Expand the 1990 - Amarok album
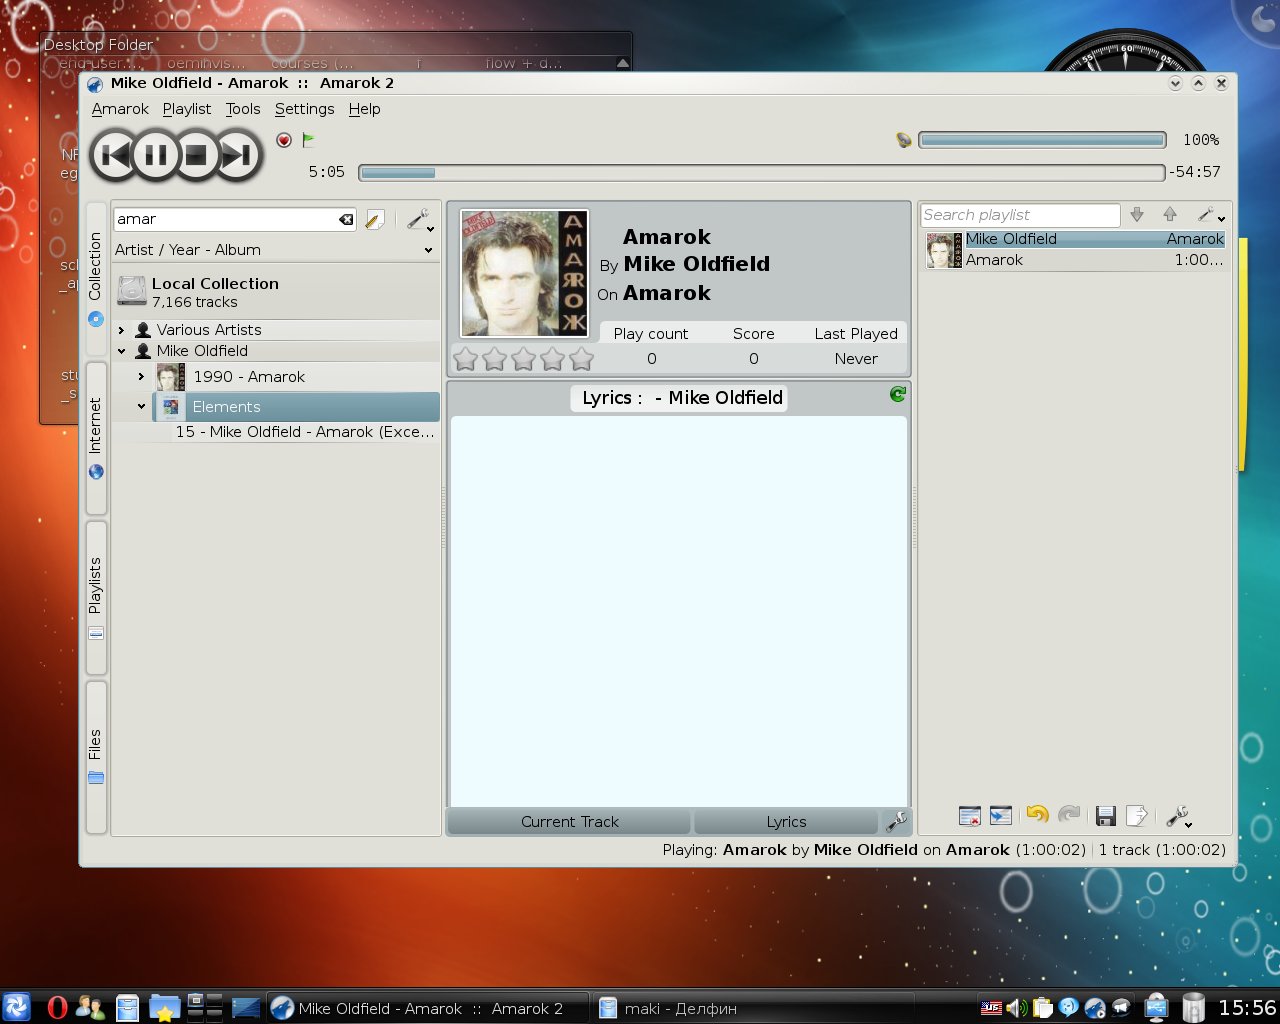This screenshot has height=1024, width=1280. [141, 377]
